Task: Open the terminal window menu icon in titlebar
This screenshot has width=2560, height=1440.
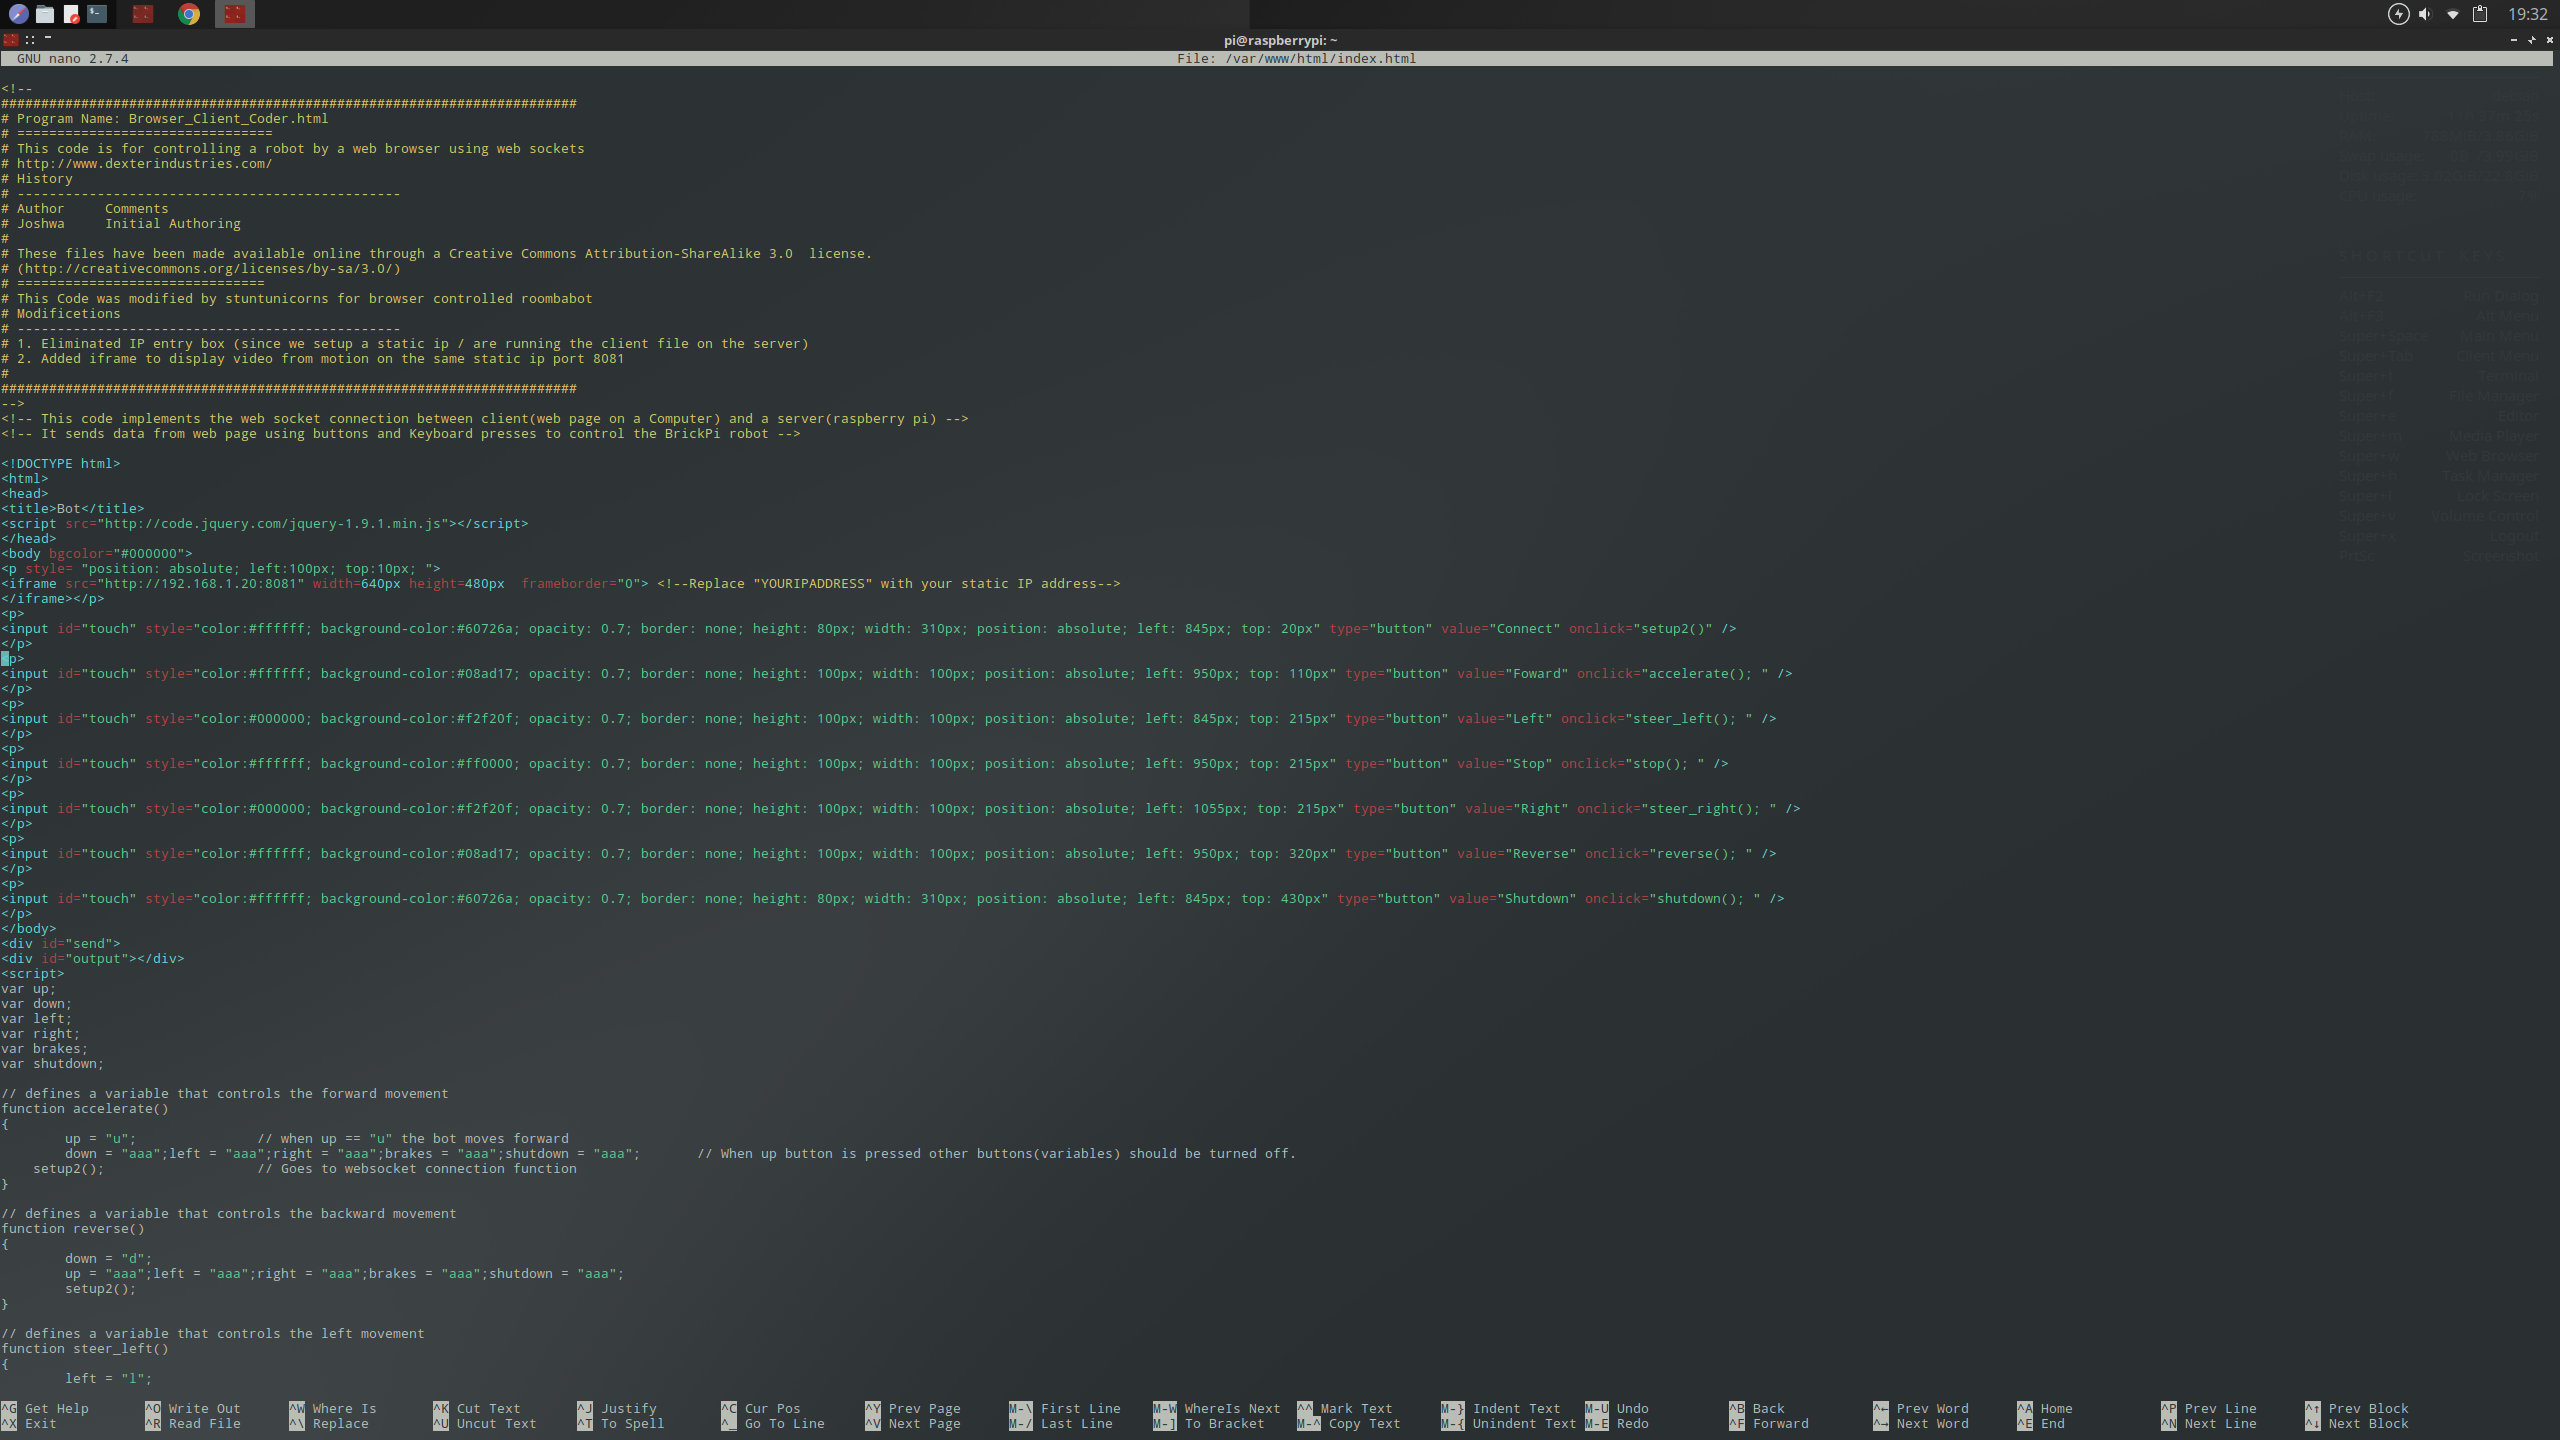Action: (10, 40)
